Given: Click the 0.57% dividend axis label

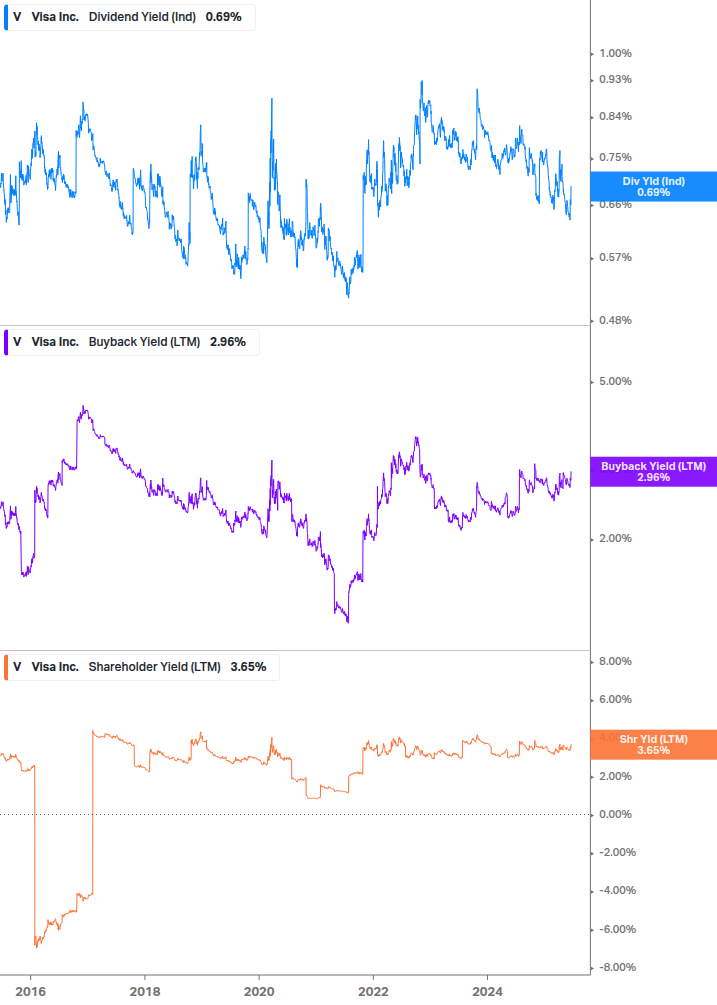Looking at the screenshot, I should [615, 258].
